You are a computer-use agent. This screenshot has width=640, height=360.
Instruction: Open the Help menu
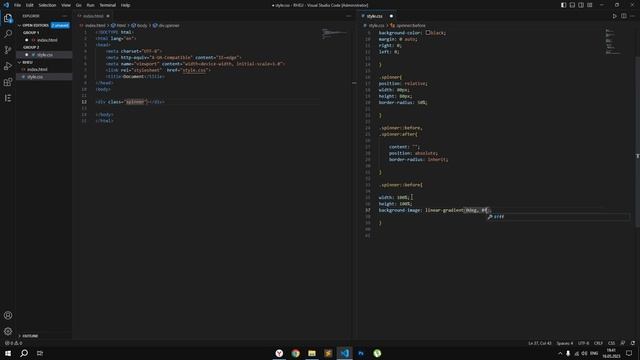(x=125, y=5)
